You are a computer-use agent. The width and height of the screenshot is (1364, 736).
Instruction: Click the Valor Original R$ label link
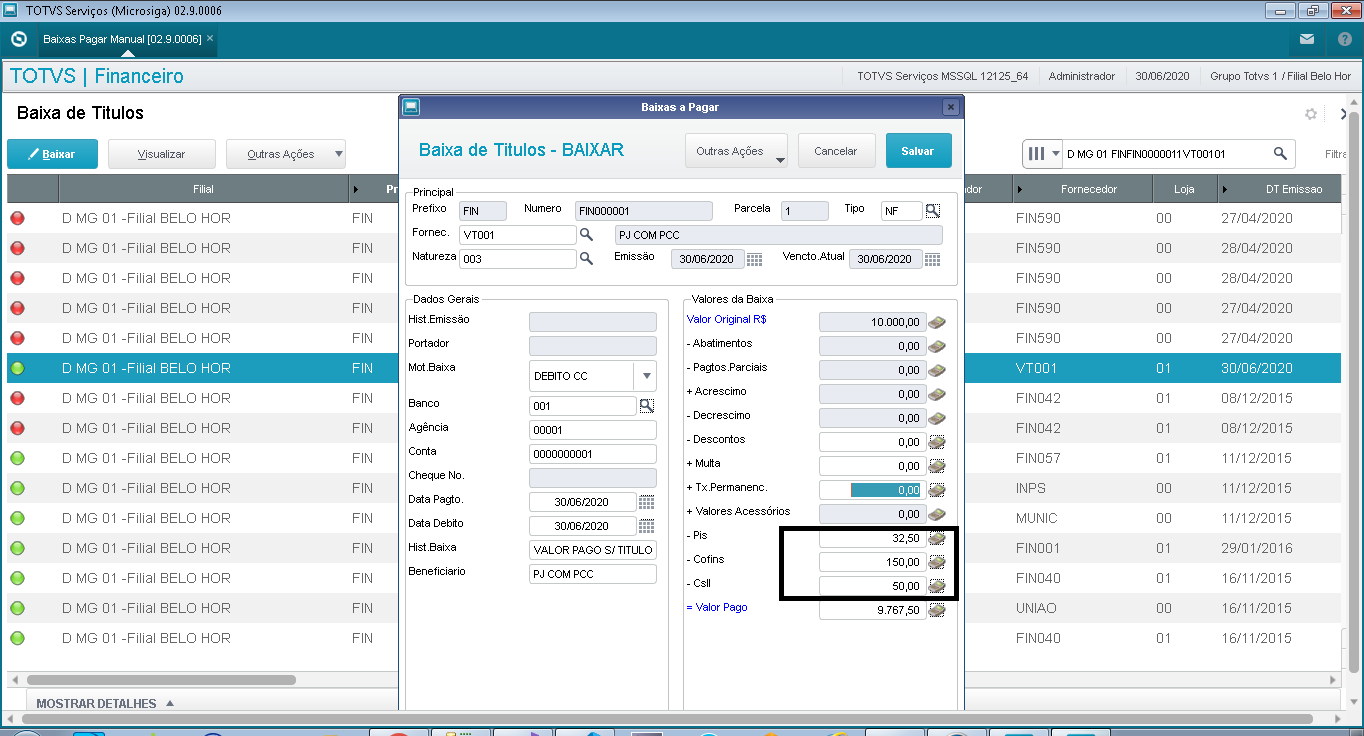726,320
